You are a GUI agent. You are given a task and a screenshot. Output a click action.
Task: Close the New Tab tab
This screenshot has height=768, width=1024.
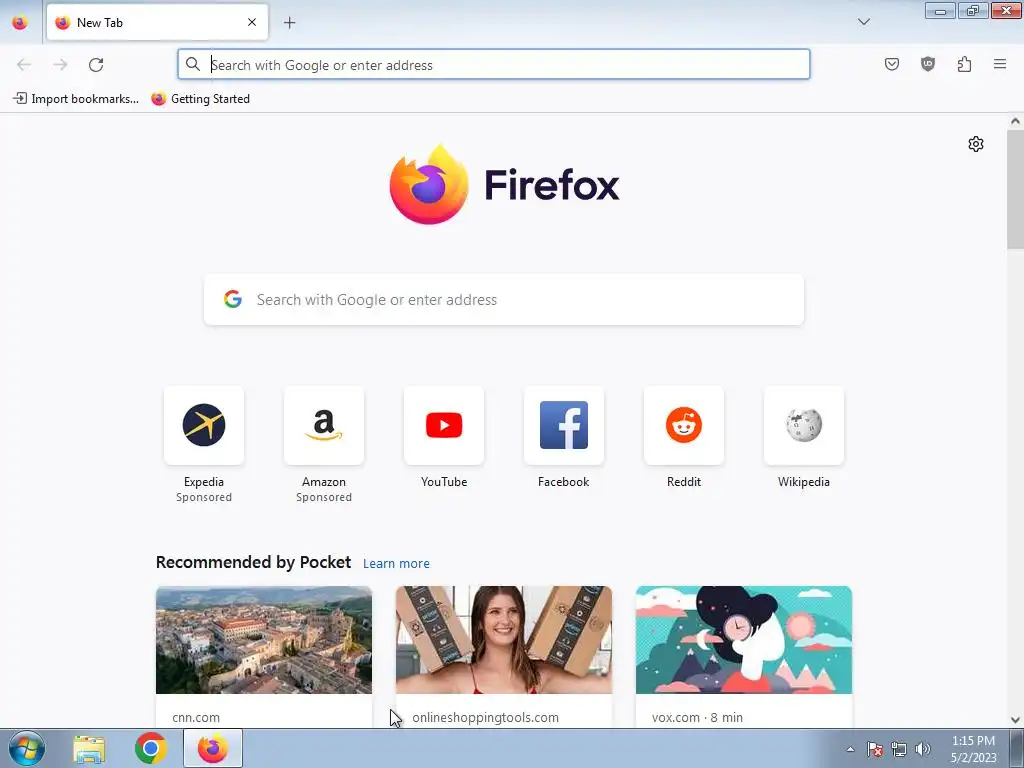(252, 22)
